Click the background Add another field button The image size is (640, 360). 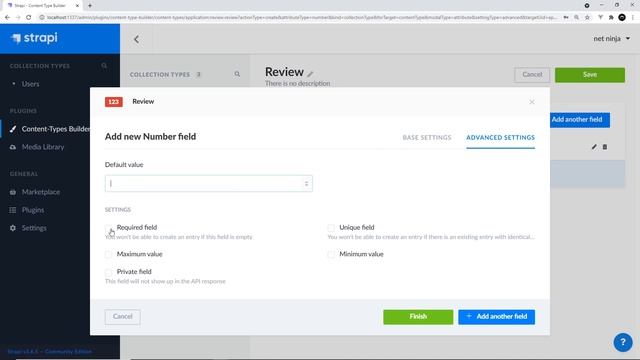(580, 120)
